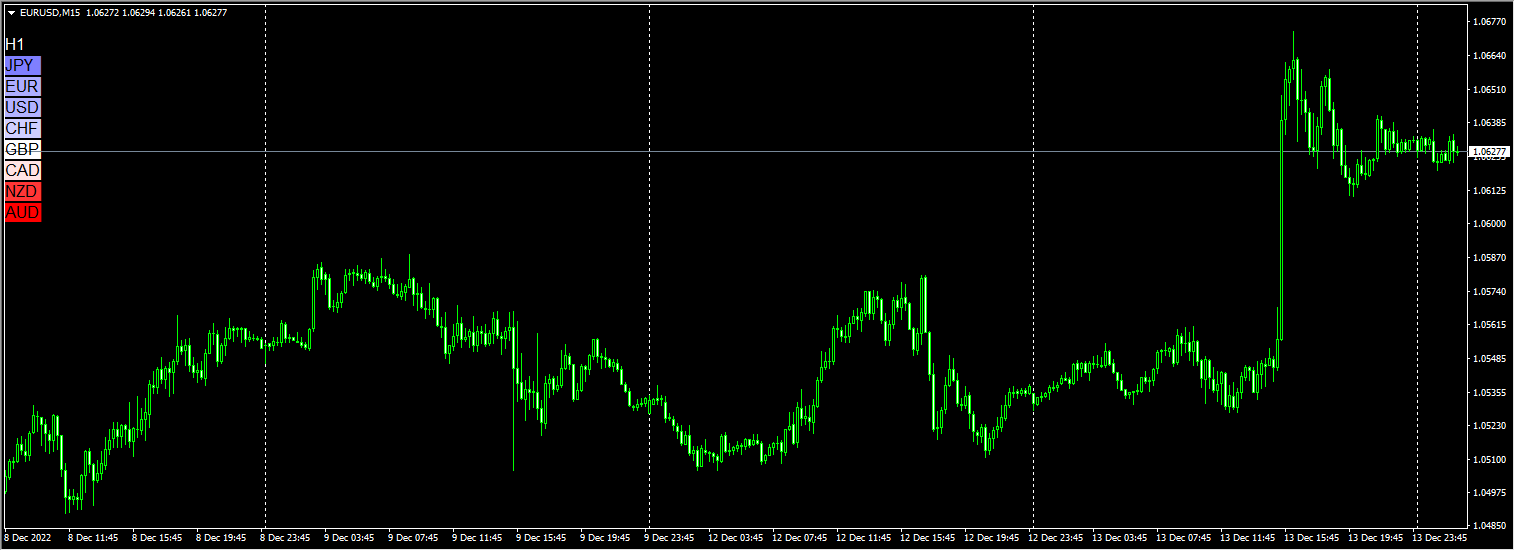Click the 9 Dec 19:45 time label
1515x551 pixels.
605,538
